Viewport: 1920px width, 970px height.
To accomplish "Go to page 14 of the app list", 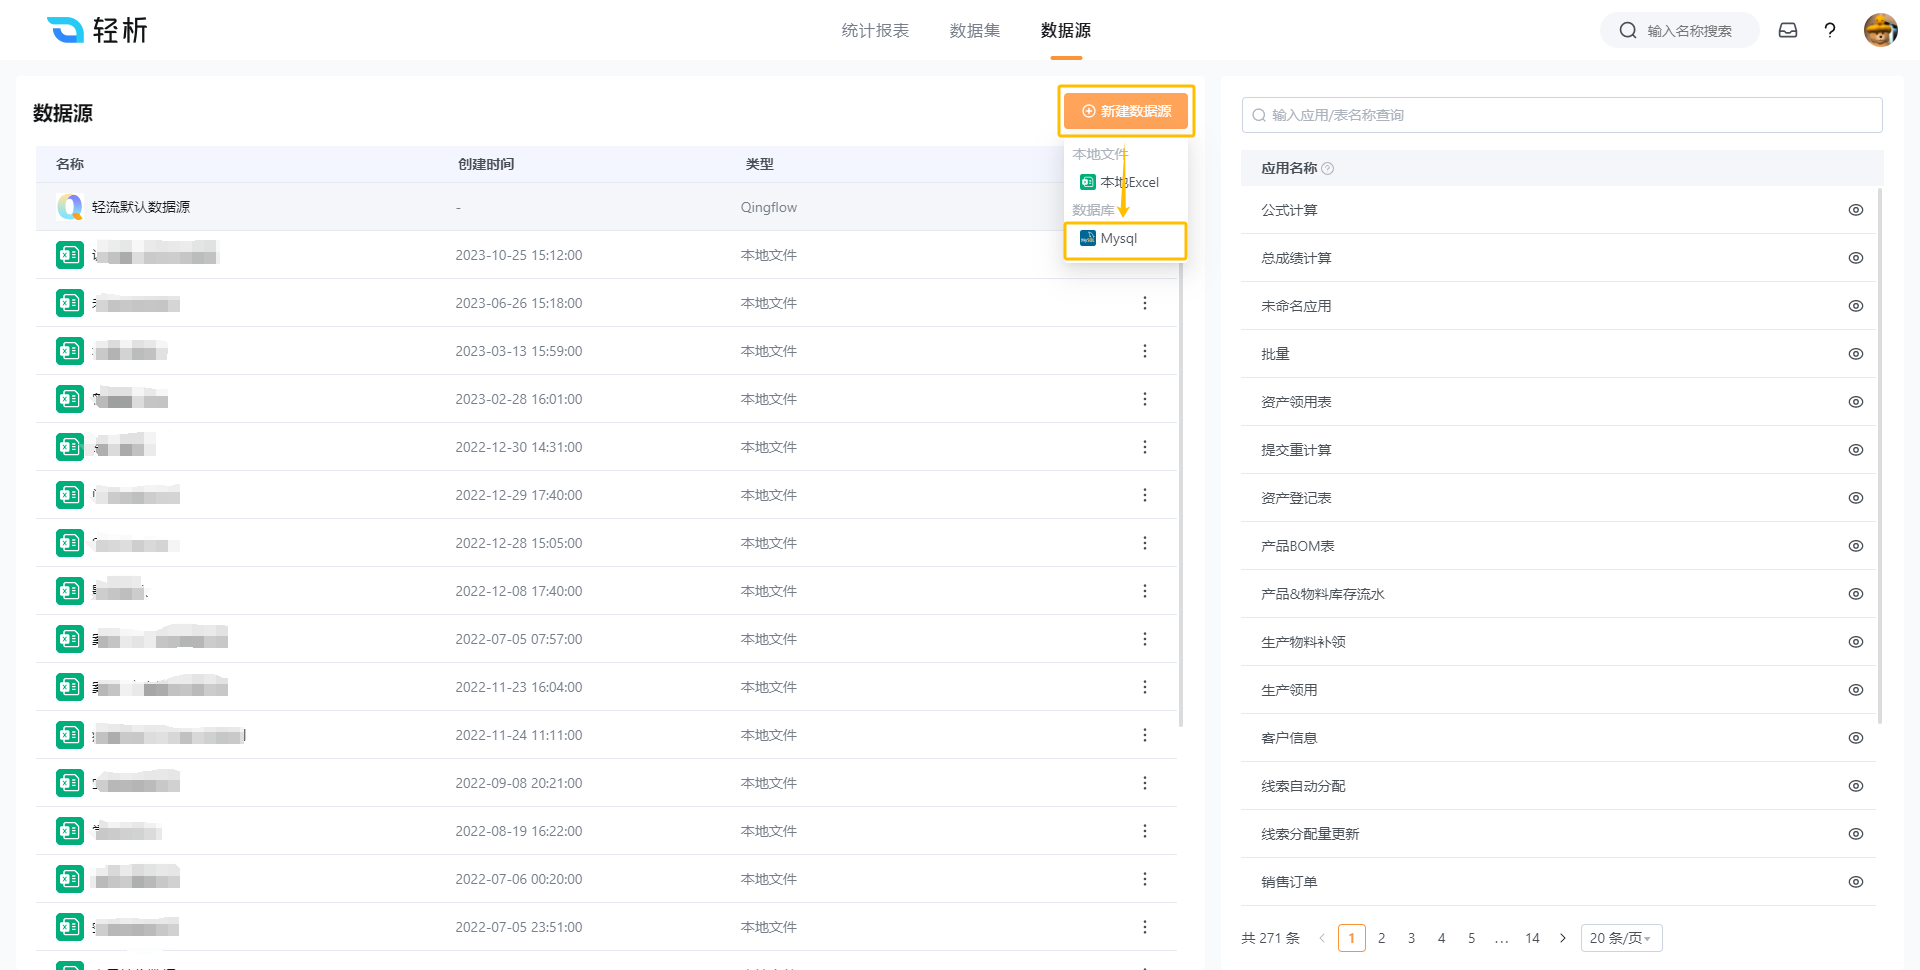I will pos(1532,938).
